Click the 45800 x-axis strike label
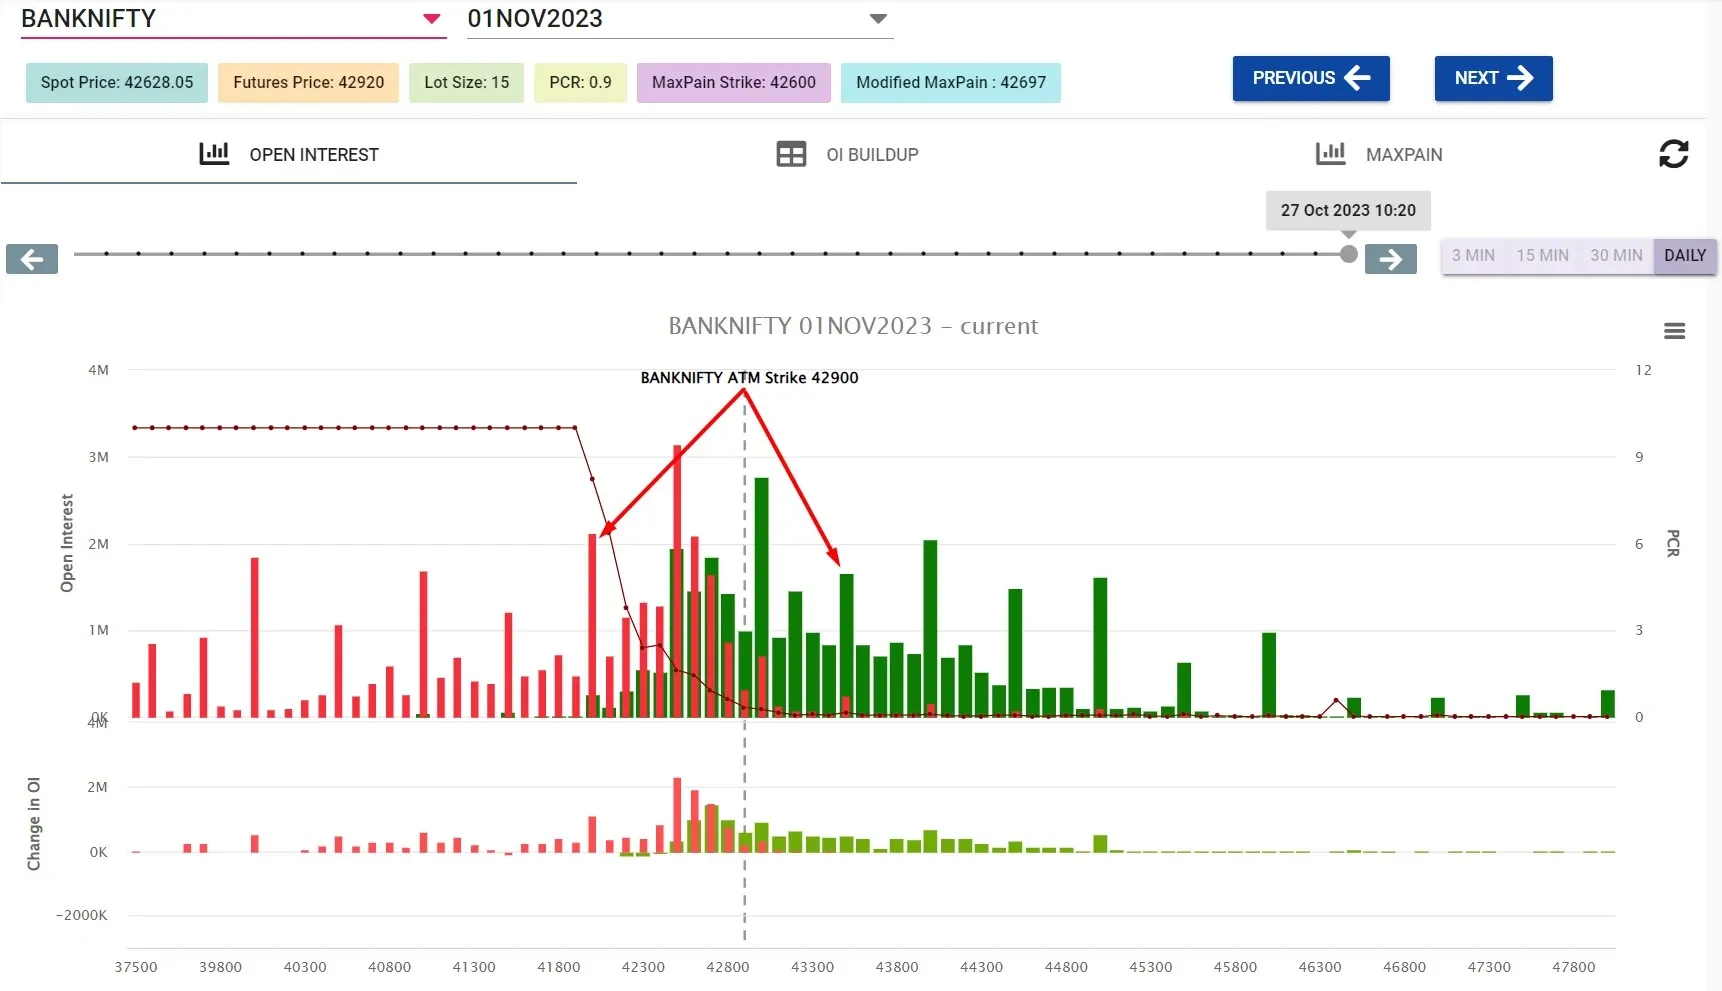1722x991 pixels. pyautogui.click(x=1235, y=967)
